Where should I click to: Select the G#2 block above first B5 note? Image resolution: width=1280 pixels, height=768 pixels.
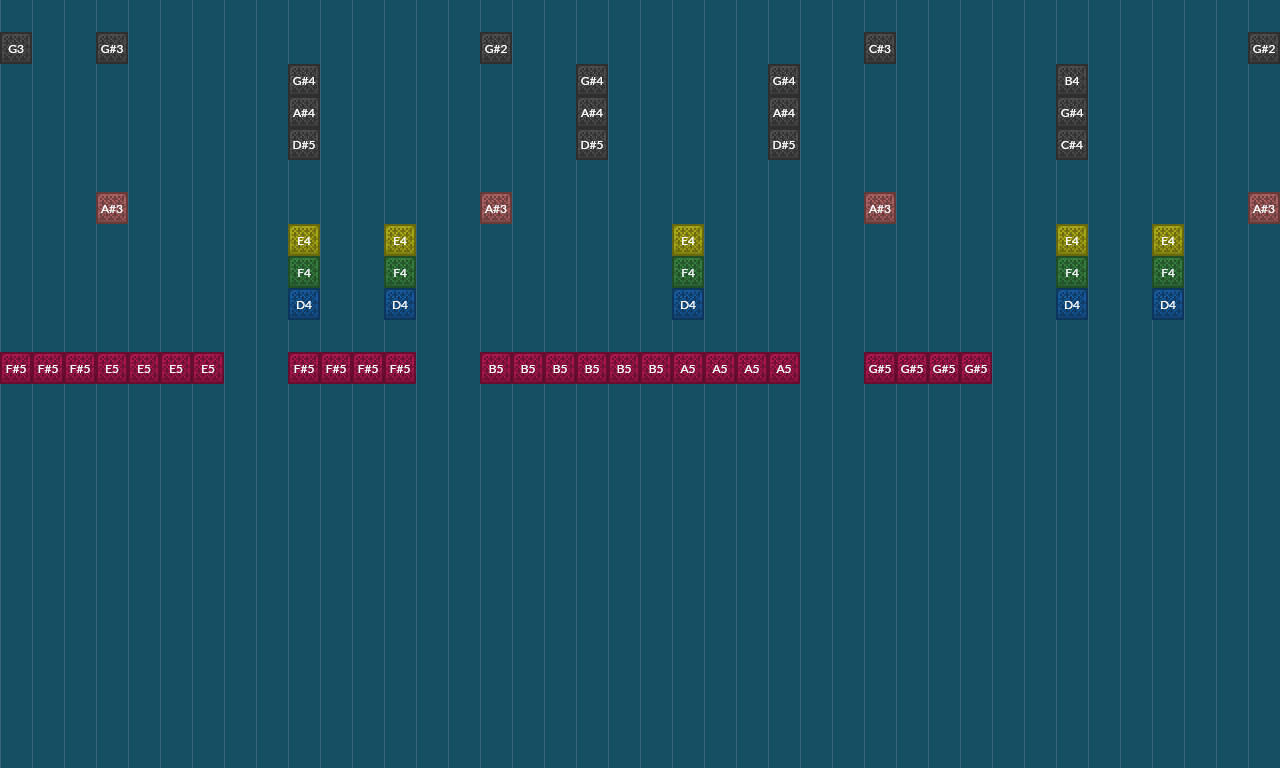tap(496, 48)
